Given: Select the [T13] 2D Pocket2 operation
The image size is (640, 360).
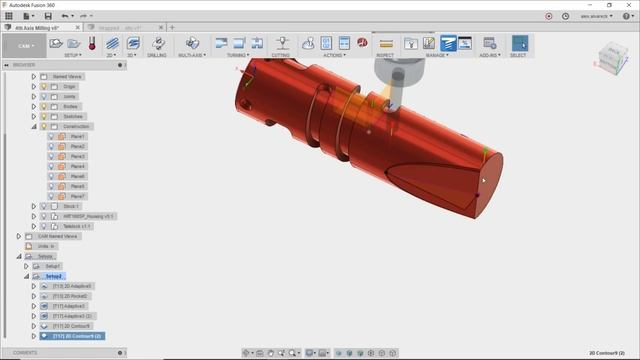Looking at the screenshot, I should click(x=66, y=296).
